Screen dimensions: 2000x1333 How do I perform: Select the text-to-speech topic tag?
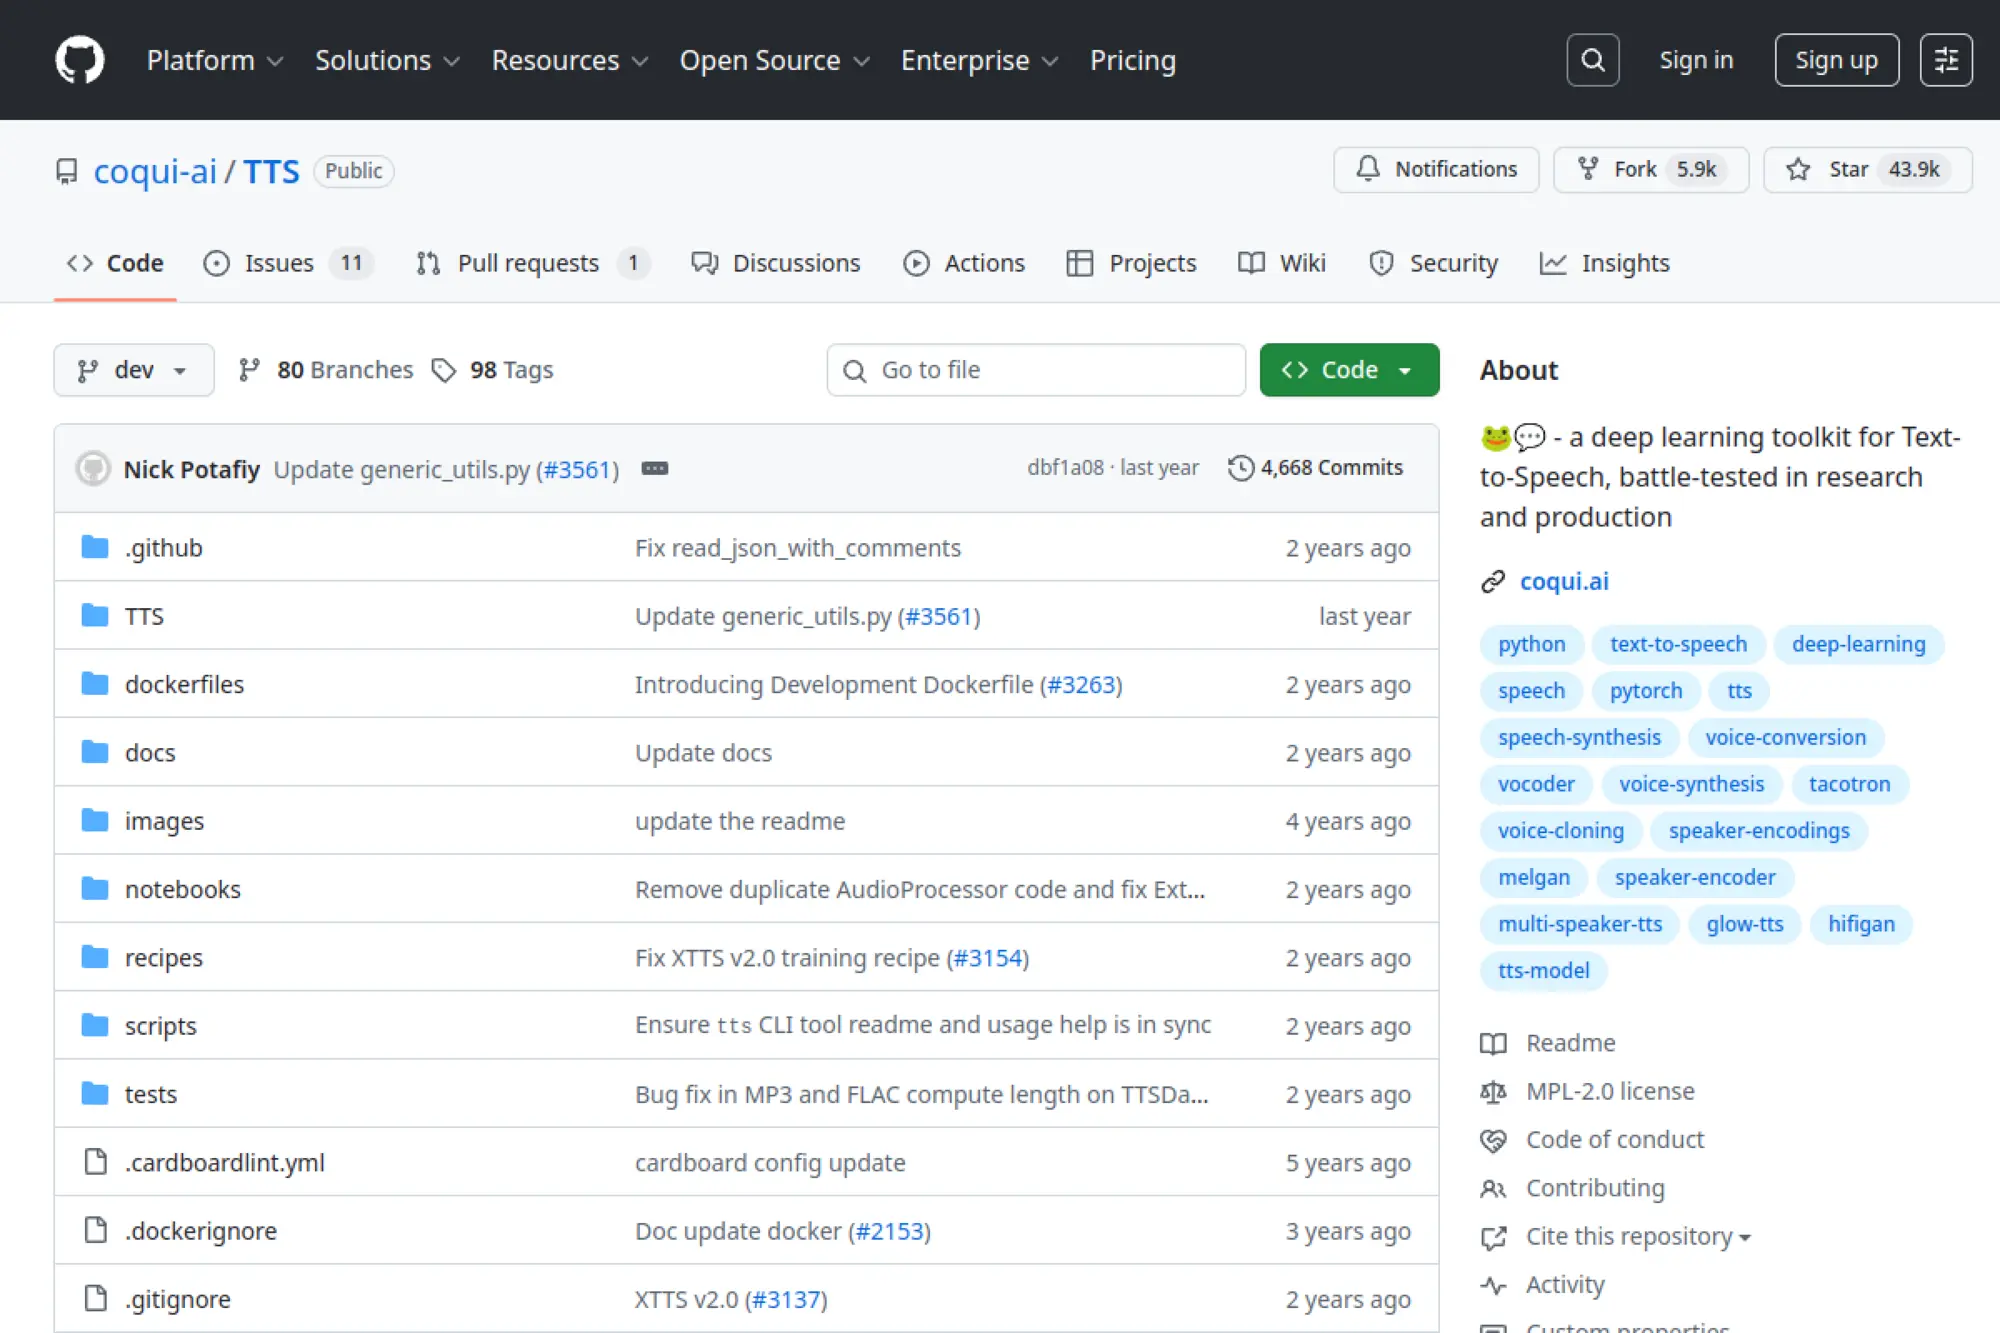click(x=1677, y=644)
